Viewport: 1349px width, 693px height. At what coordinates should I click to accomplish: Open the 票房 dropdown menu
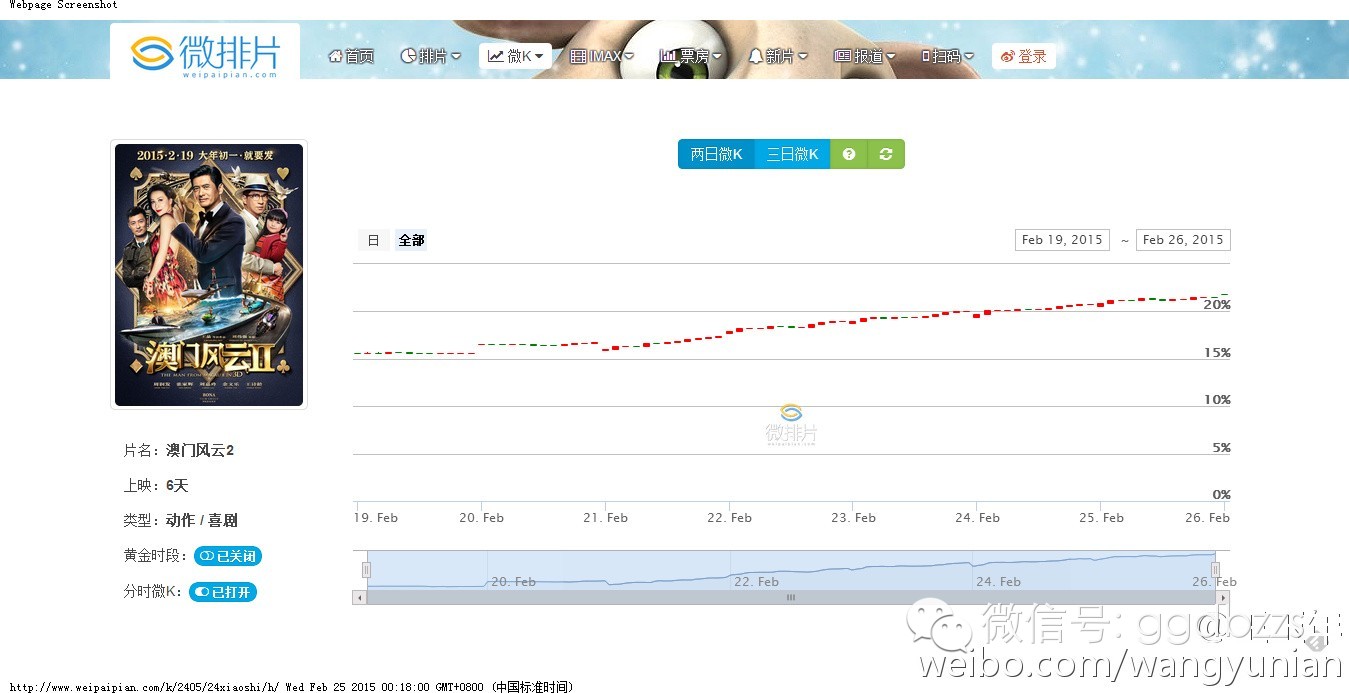pyautogui.click(x=689, y=56)
